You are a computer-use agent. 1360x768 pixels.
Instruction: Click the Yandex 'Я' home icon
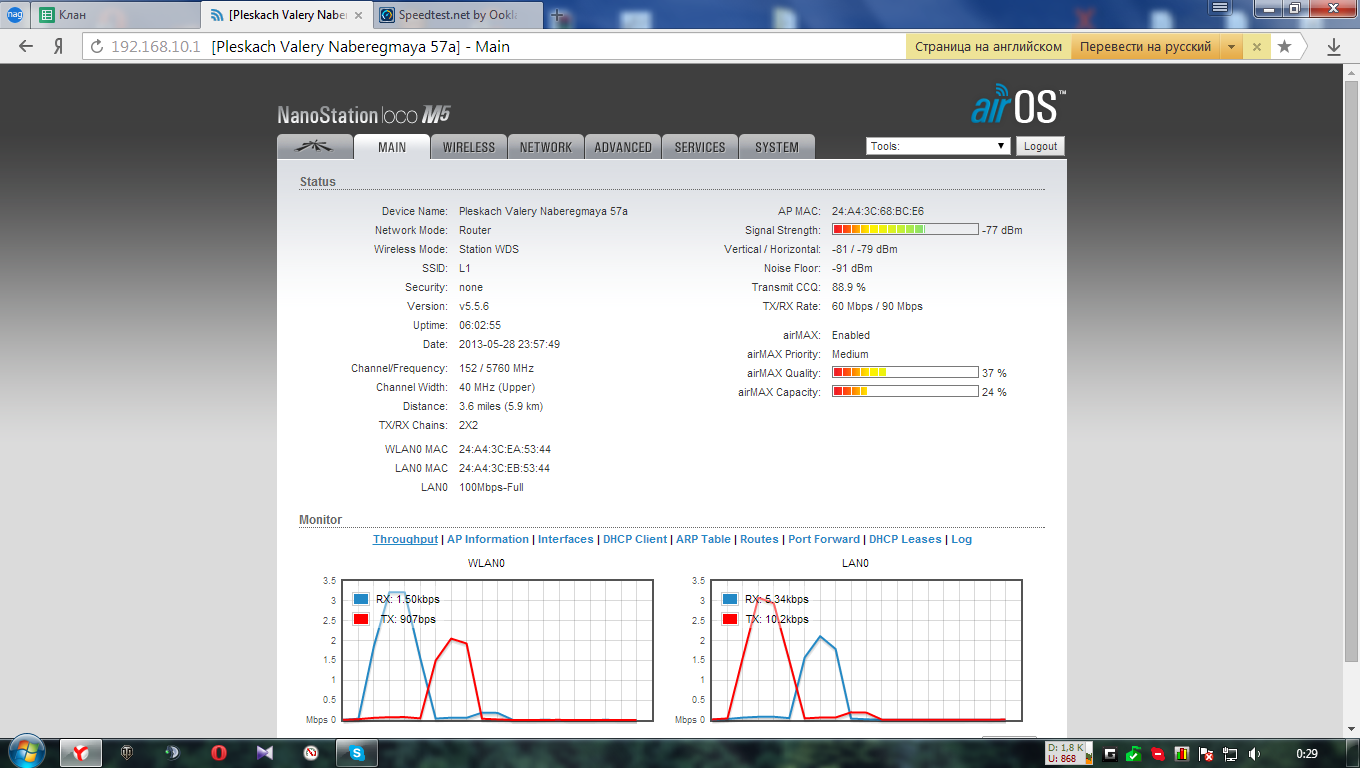pos(59,47)
